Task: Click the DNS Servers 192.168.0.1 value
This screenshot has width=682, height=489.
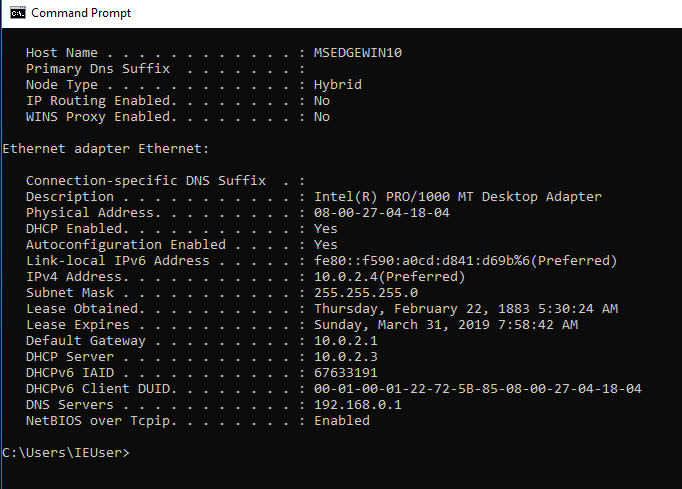Action: 358,405
